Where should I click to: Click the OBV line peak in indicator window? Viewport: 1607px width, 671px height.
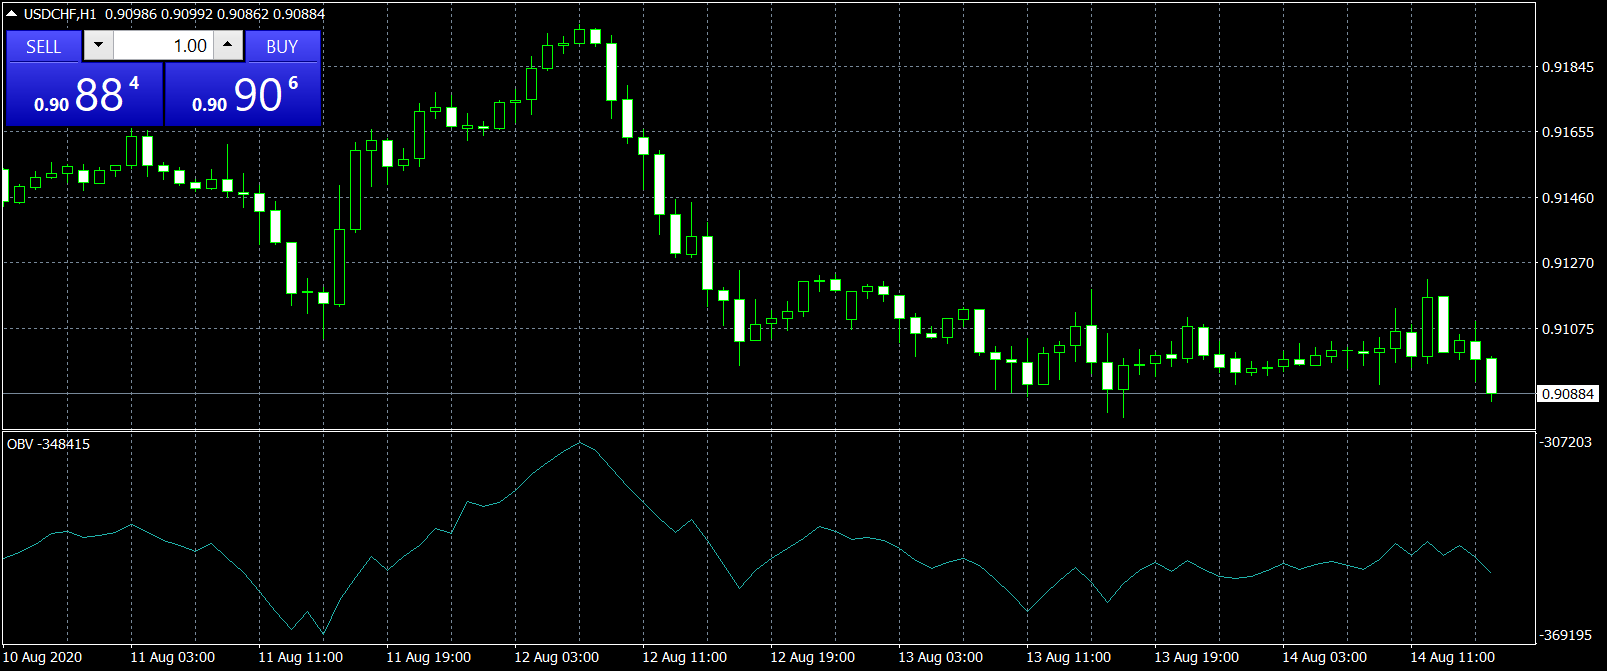579,443
